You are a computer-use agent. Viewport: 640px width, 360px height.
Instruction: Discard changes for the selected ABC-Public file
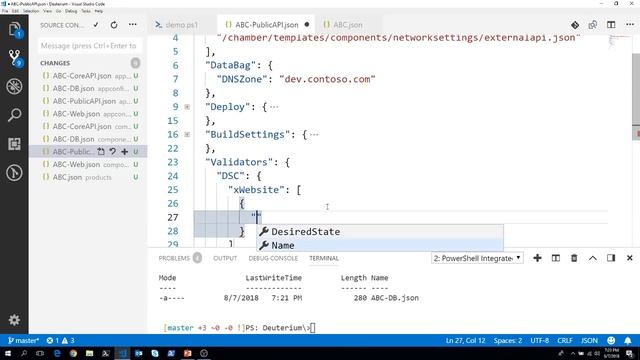coord(113,152)
